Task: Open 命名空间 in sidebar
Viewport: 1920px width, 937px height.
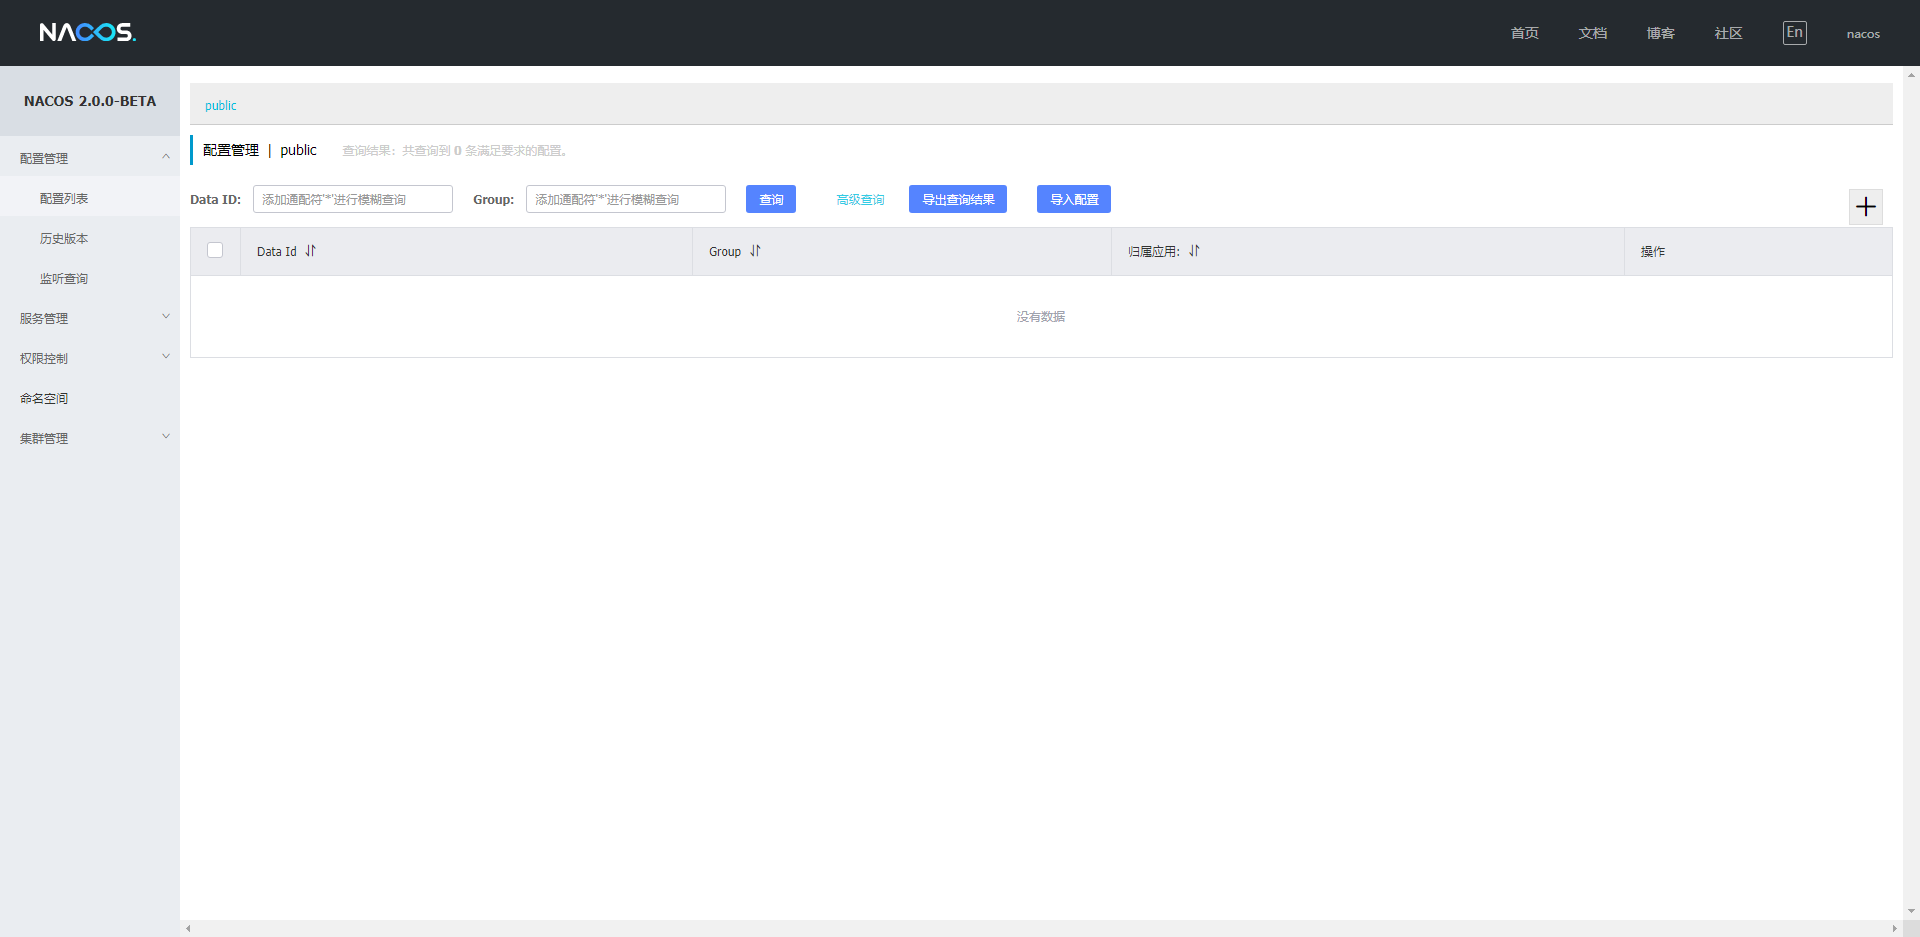Action: coord(90,398)
